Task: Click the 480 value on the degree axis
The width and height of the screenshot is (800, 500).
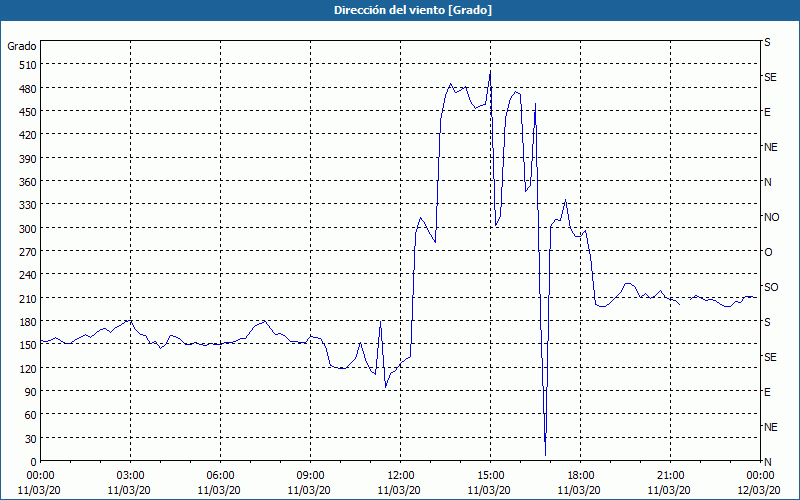Action: (x=28, y=88)
